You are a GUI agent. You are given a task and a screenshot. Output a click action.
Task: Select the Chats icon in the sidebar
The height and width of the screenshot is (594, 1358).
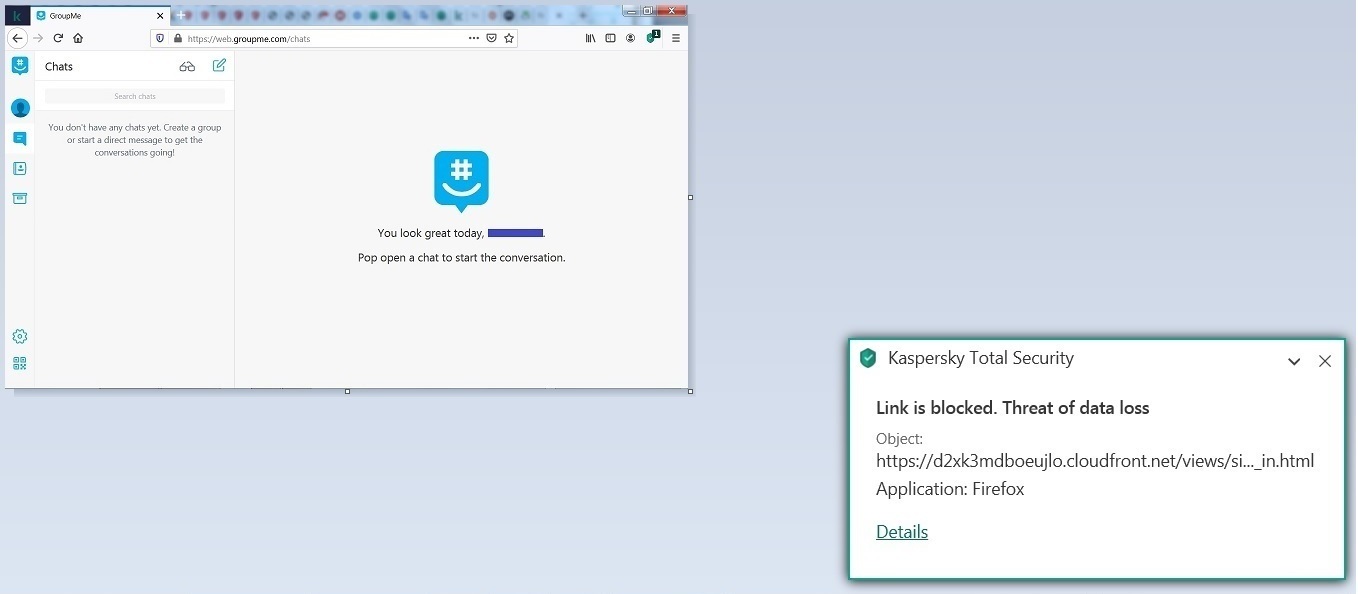[20, 139]
